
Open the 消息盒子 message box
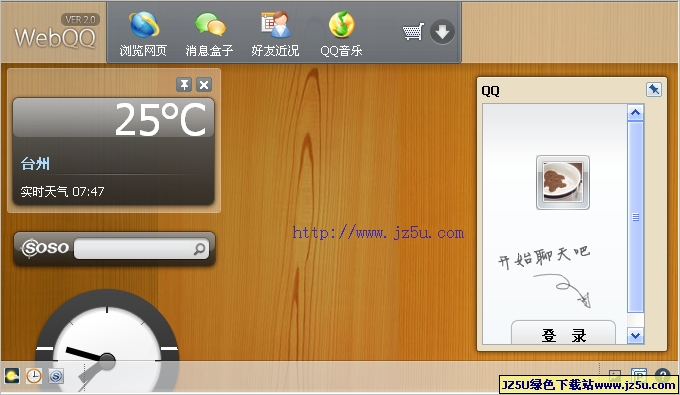tap(209, 35)
